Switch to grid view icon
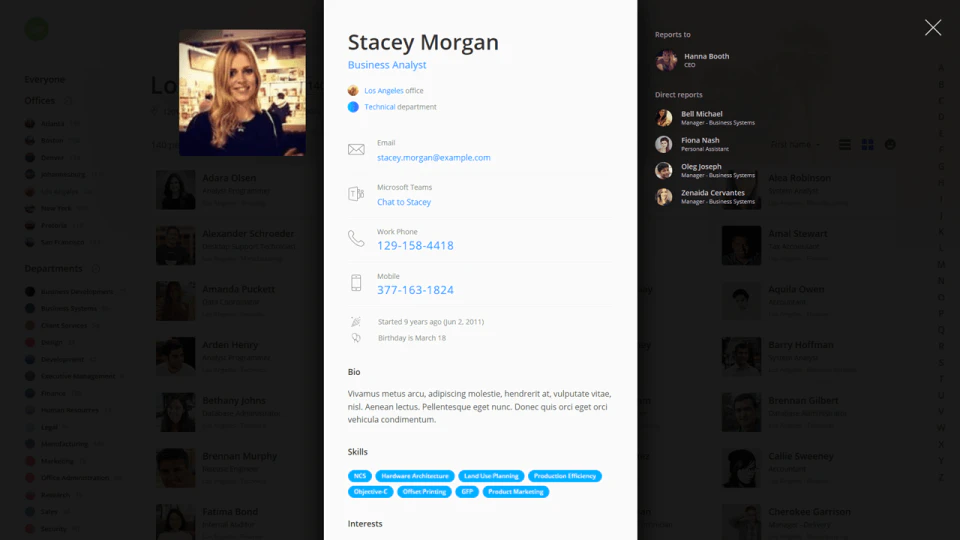 [x=868, y=144]
